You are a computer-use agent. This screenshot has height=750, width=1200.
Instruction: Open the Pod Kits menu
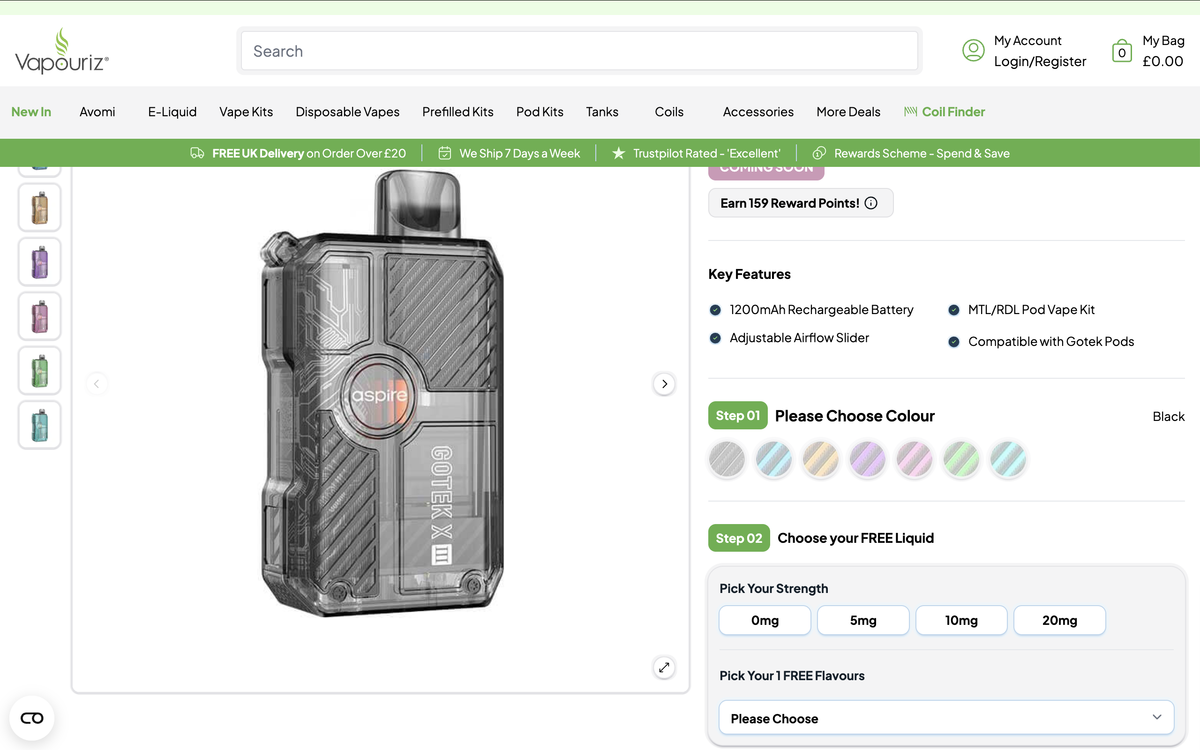point(540,112)
